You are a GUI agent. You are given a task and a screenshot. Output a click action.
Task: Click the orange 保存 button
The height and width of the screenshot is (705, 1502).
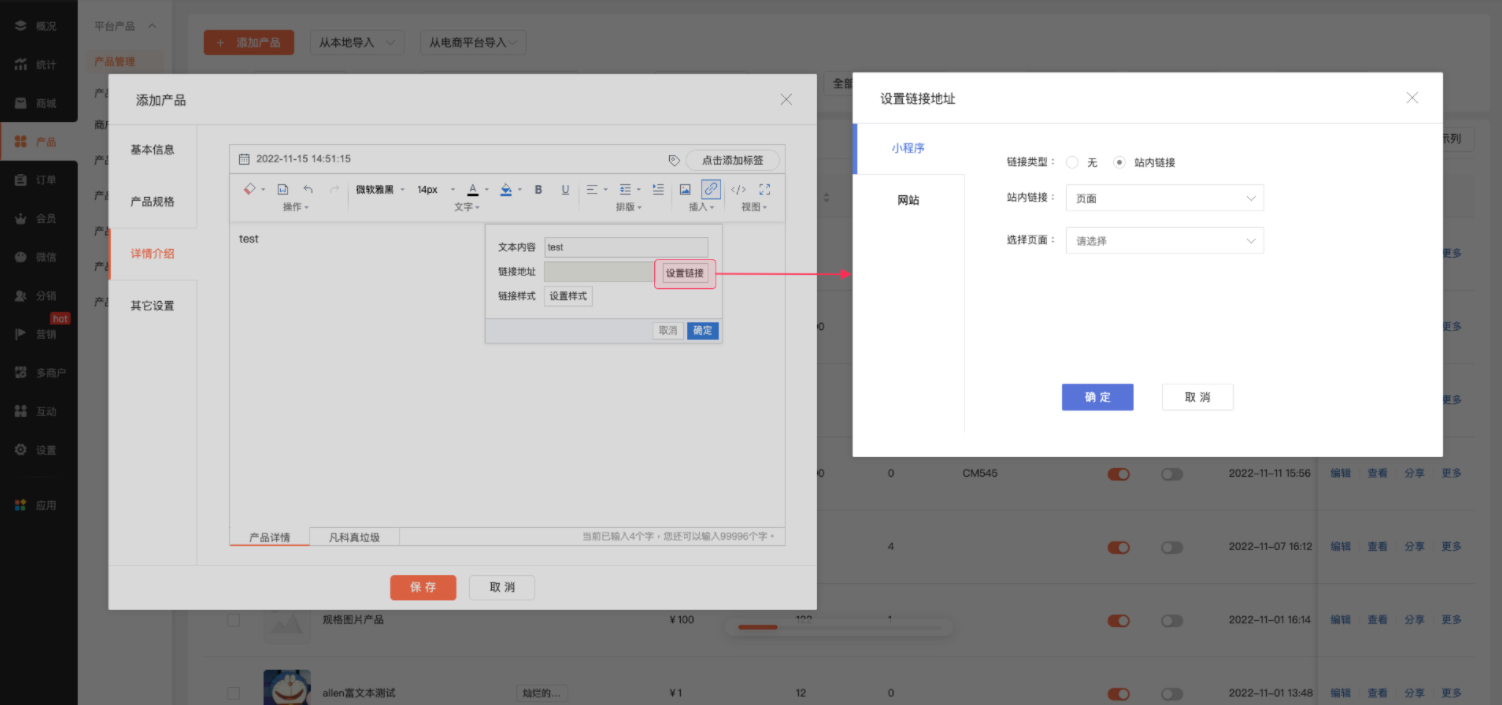click(423, 587)
